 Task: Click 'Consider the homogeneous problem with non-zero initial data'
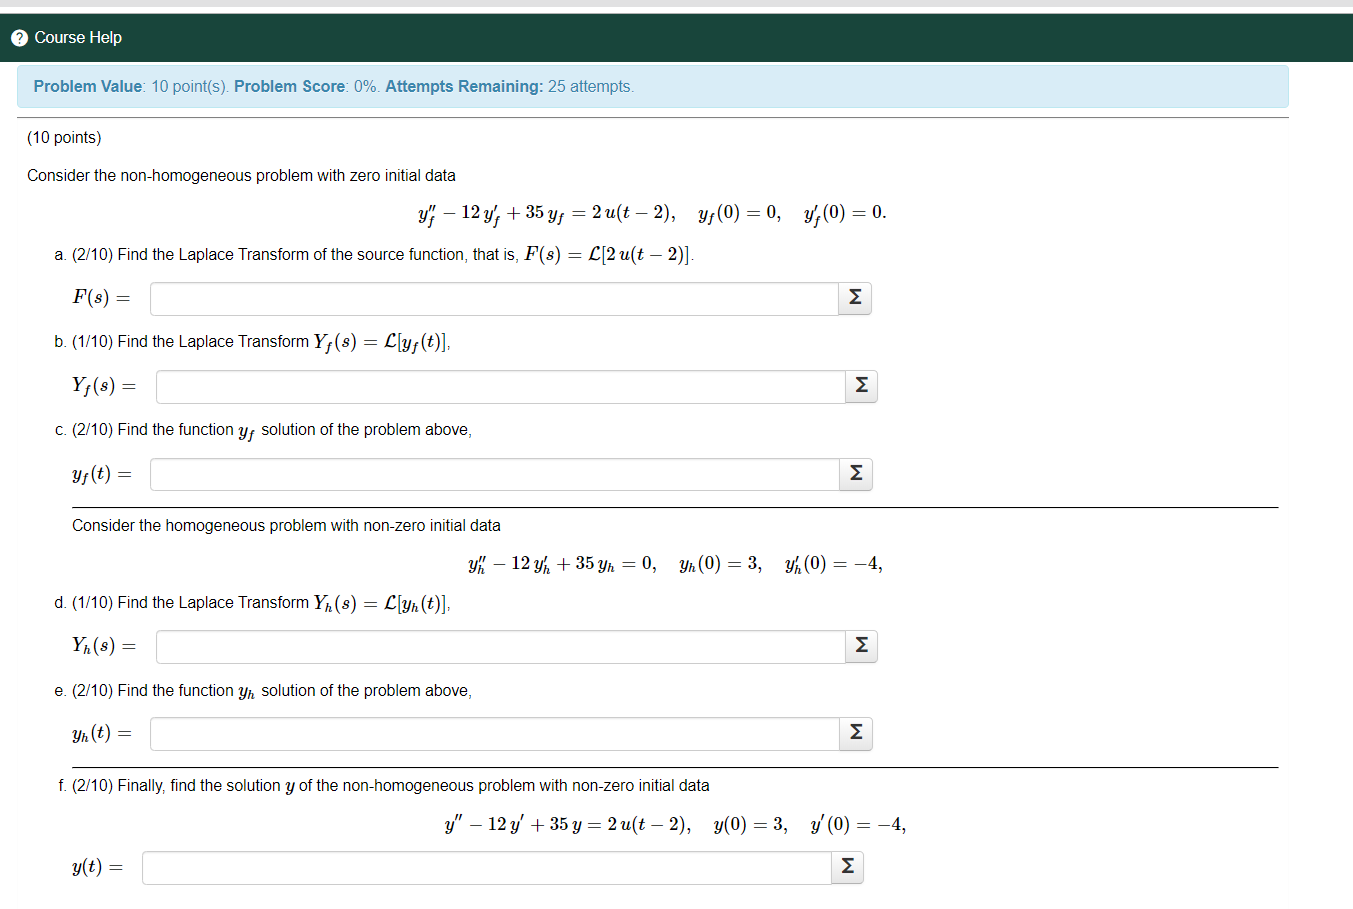[x=286, y=526]
